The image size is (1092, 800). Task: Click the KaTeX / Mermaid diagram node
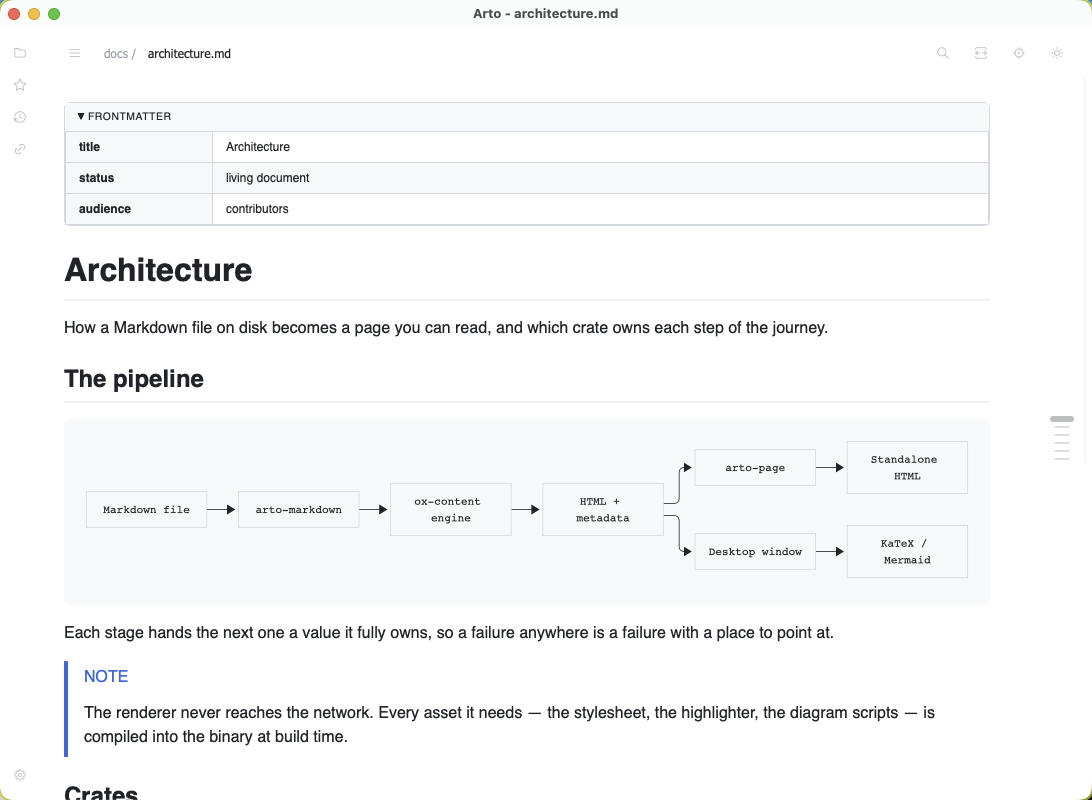tap(907, 551)
